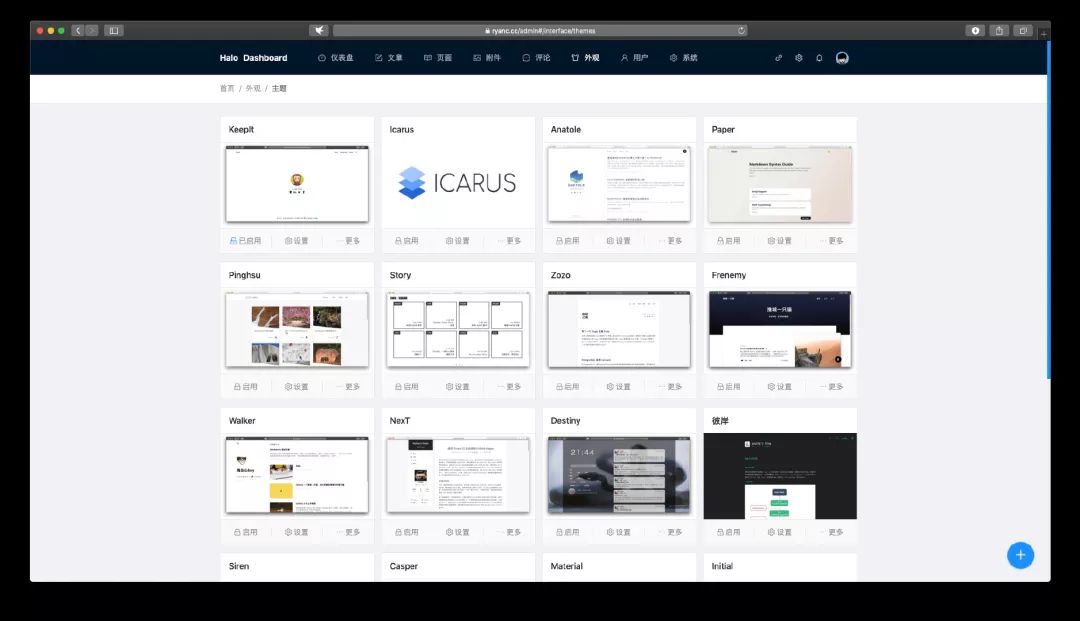
Task: Click the Safari address bar
Action: click(x=540, y=30)
